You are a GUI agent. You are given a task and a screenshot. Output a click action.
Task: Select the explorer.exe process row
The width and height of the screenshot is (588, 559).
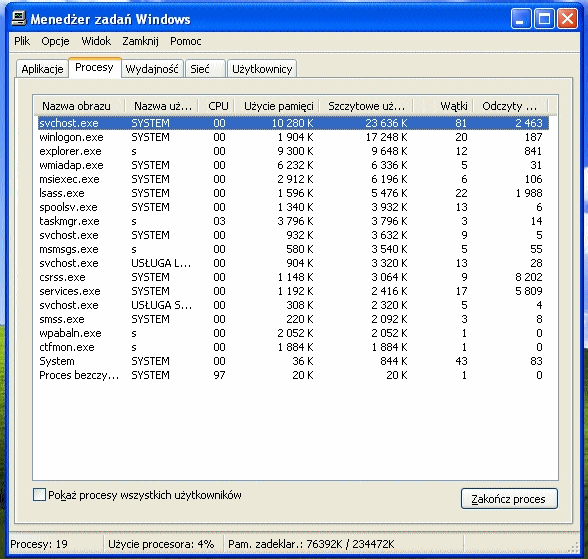(293, 151)
